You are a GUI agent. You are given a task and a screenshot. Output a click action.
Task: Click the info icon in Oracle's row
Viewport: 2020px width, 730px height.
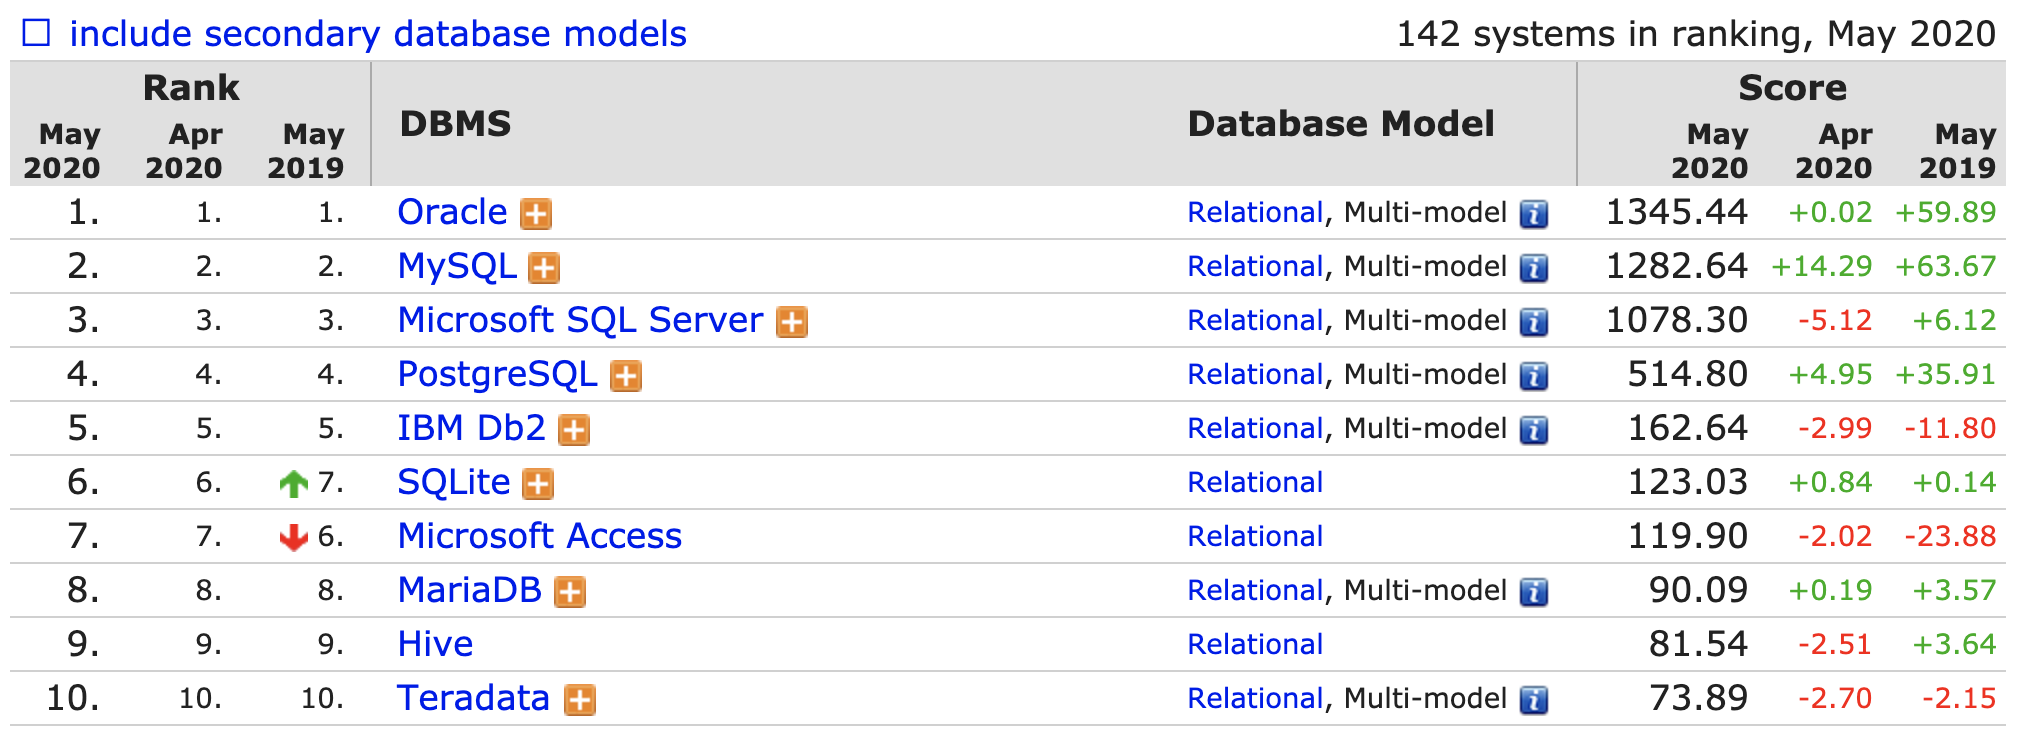pyautogui.click(x=1534, y=214)
